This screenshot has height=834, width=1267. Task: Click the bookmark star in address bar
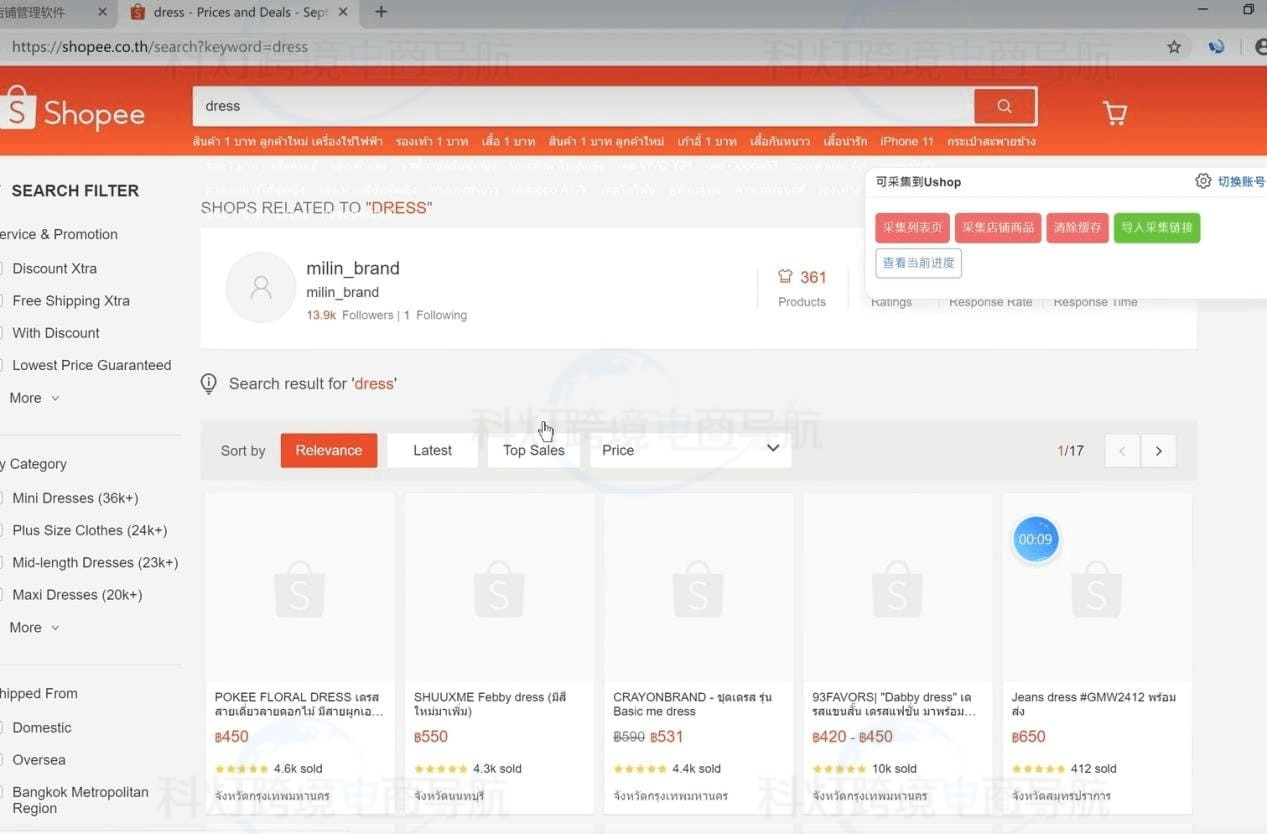1174,47
